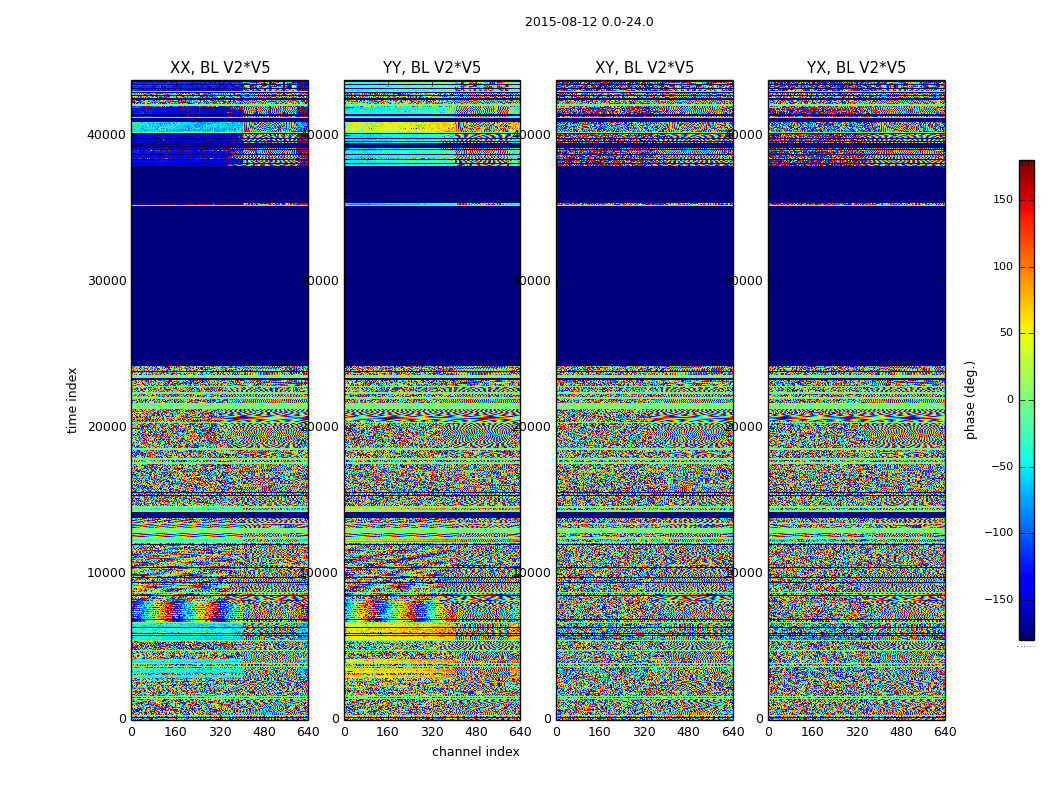1050x800 pixels.
Task: Click the 160 x-tick under the YX plot
Action: 812,732
